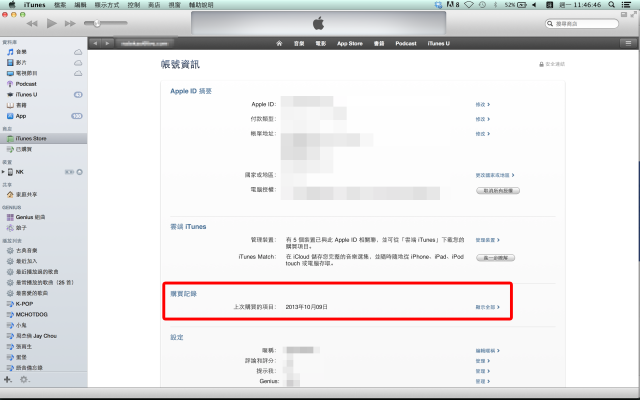Click the Wi-Fi status icon
Image resolution: width=640 pixels, height=400 pixels.
tap(469, 5)
